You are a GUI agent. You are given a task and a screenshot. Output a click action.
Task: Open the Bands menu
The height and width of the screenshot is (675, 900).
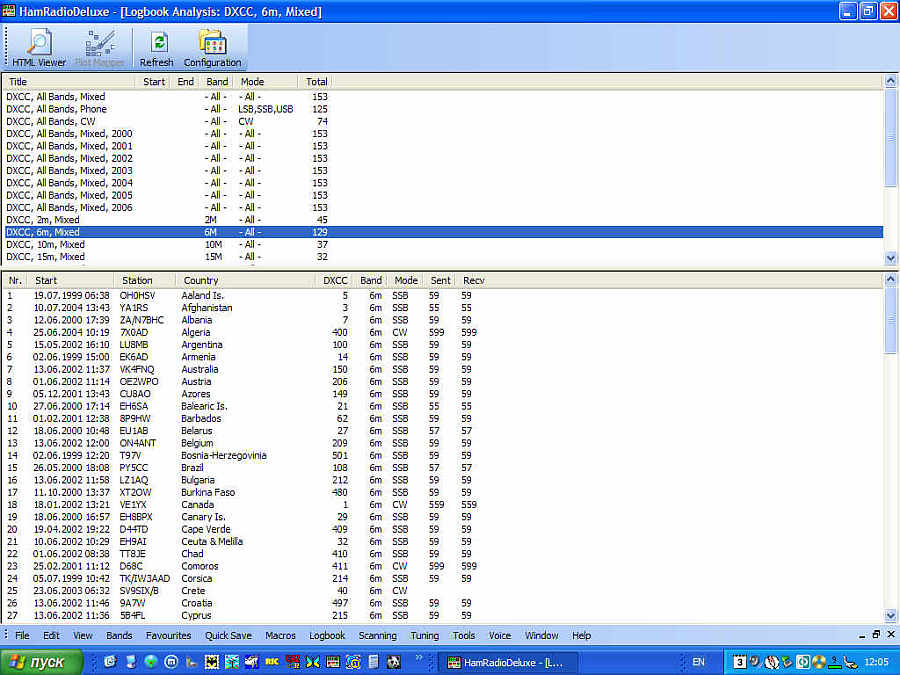(119, 635)
